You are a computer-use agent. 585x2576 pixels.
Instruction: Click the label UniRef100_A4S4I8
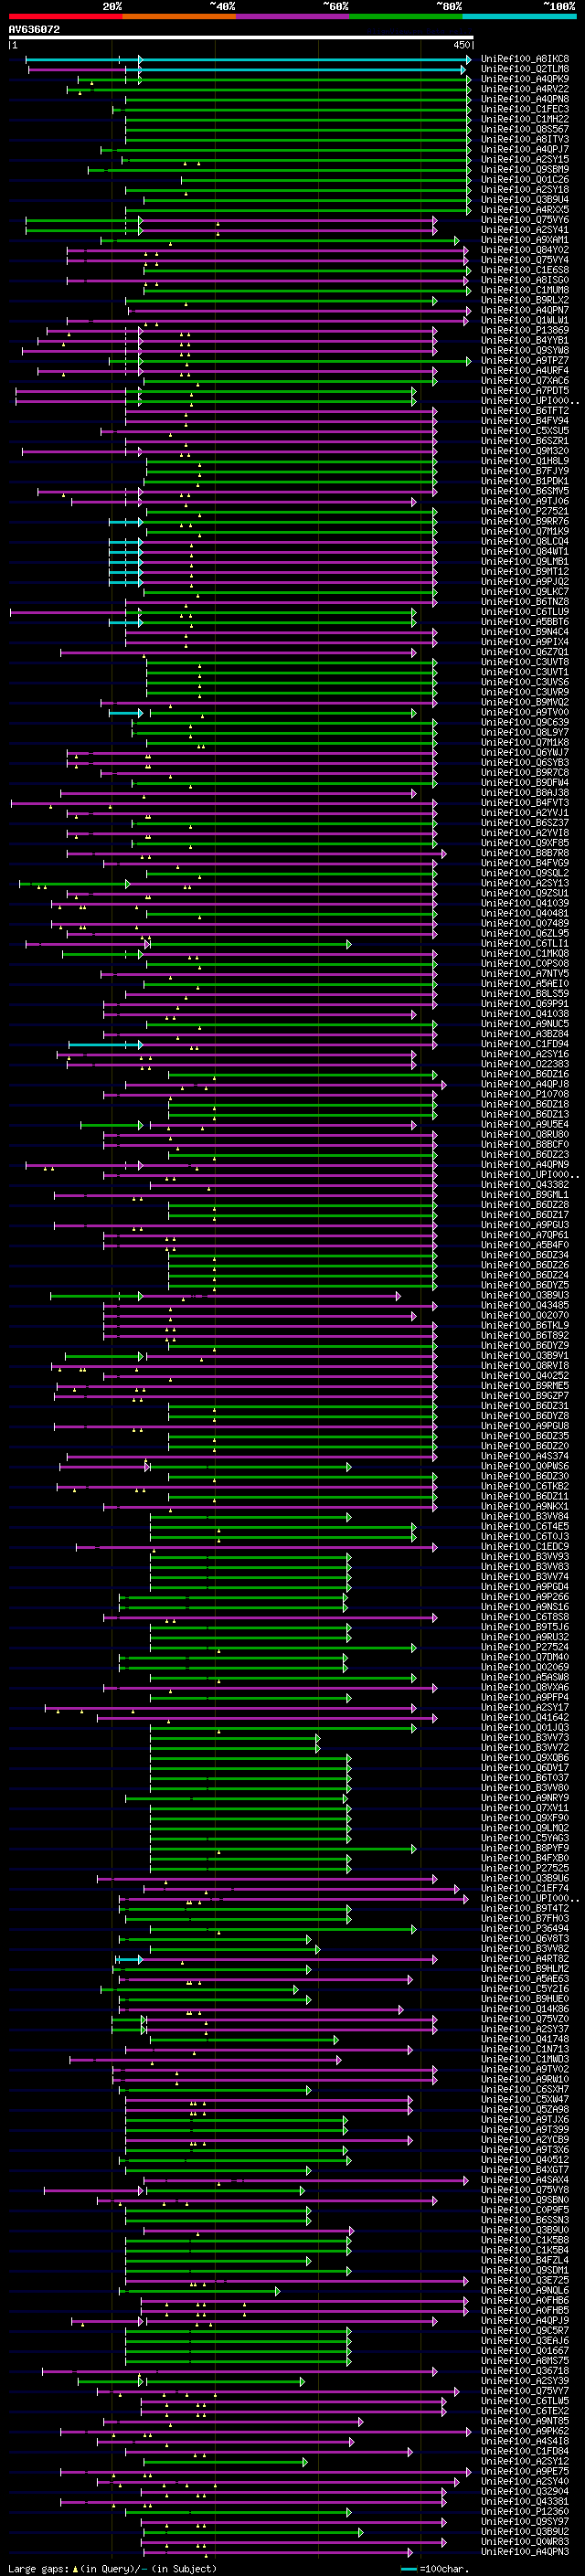click(525, 2441)
